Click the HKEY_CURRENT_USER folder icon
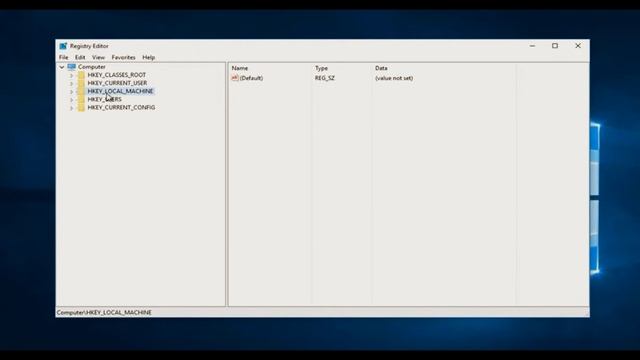Screen dimensions: 640x360 click(81, 83)
